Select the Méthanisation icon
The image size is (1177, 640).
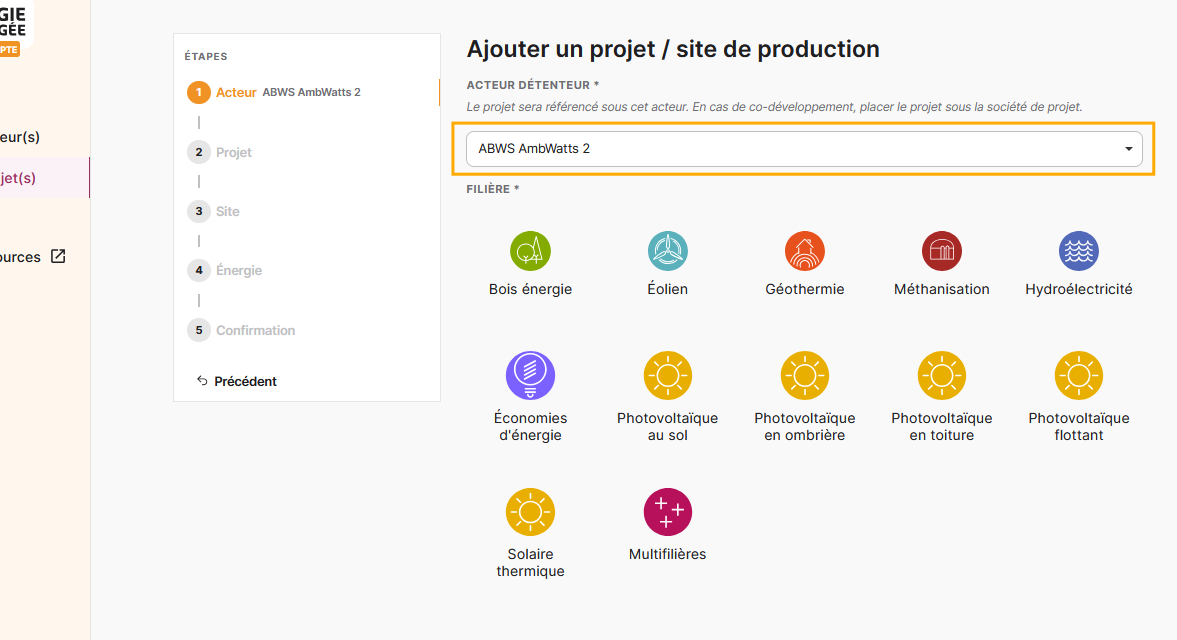pyautogui.click(x=941, y=251)
